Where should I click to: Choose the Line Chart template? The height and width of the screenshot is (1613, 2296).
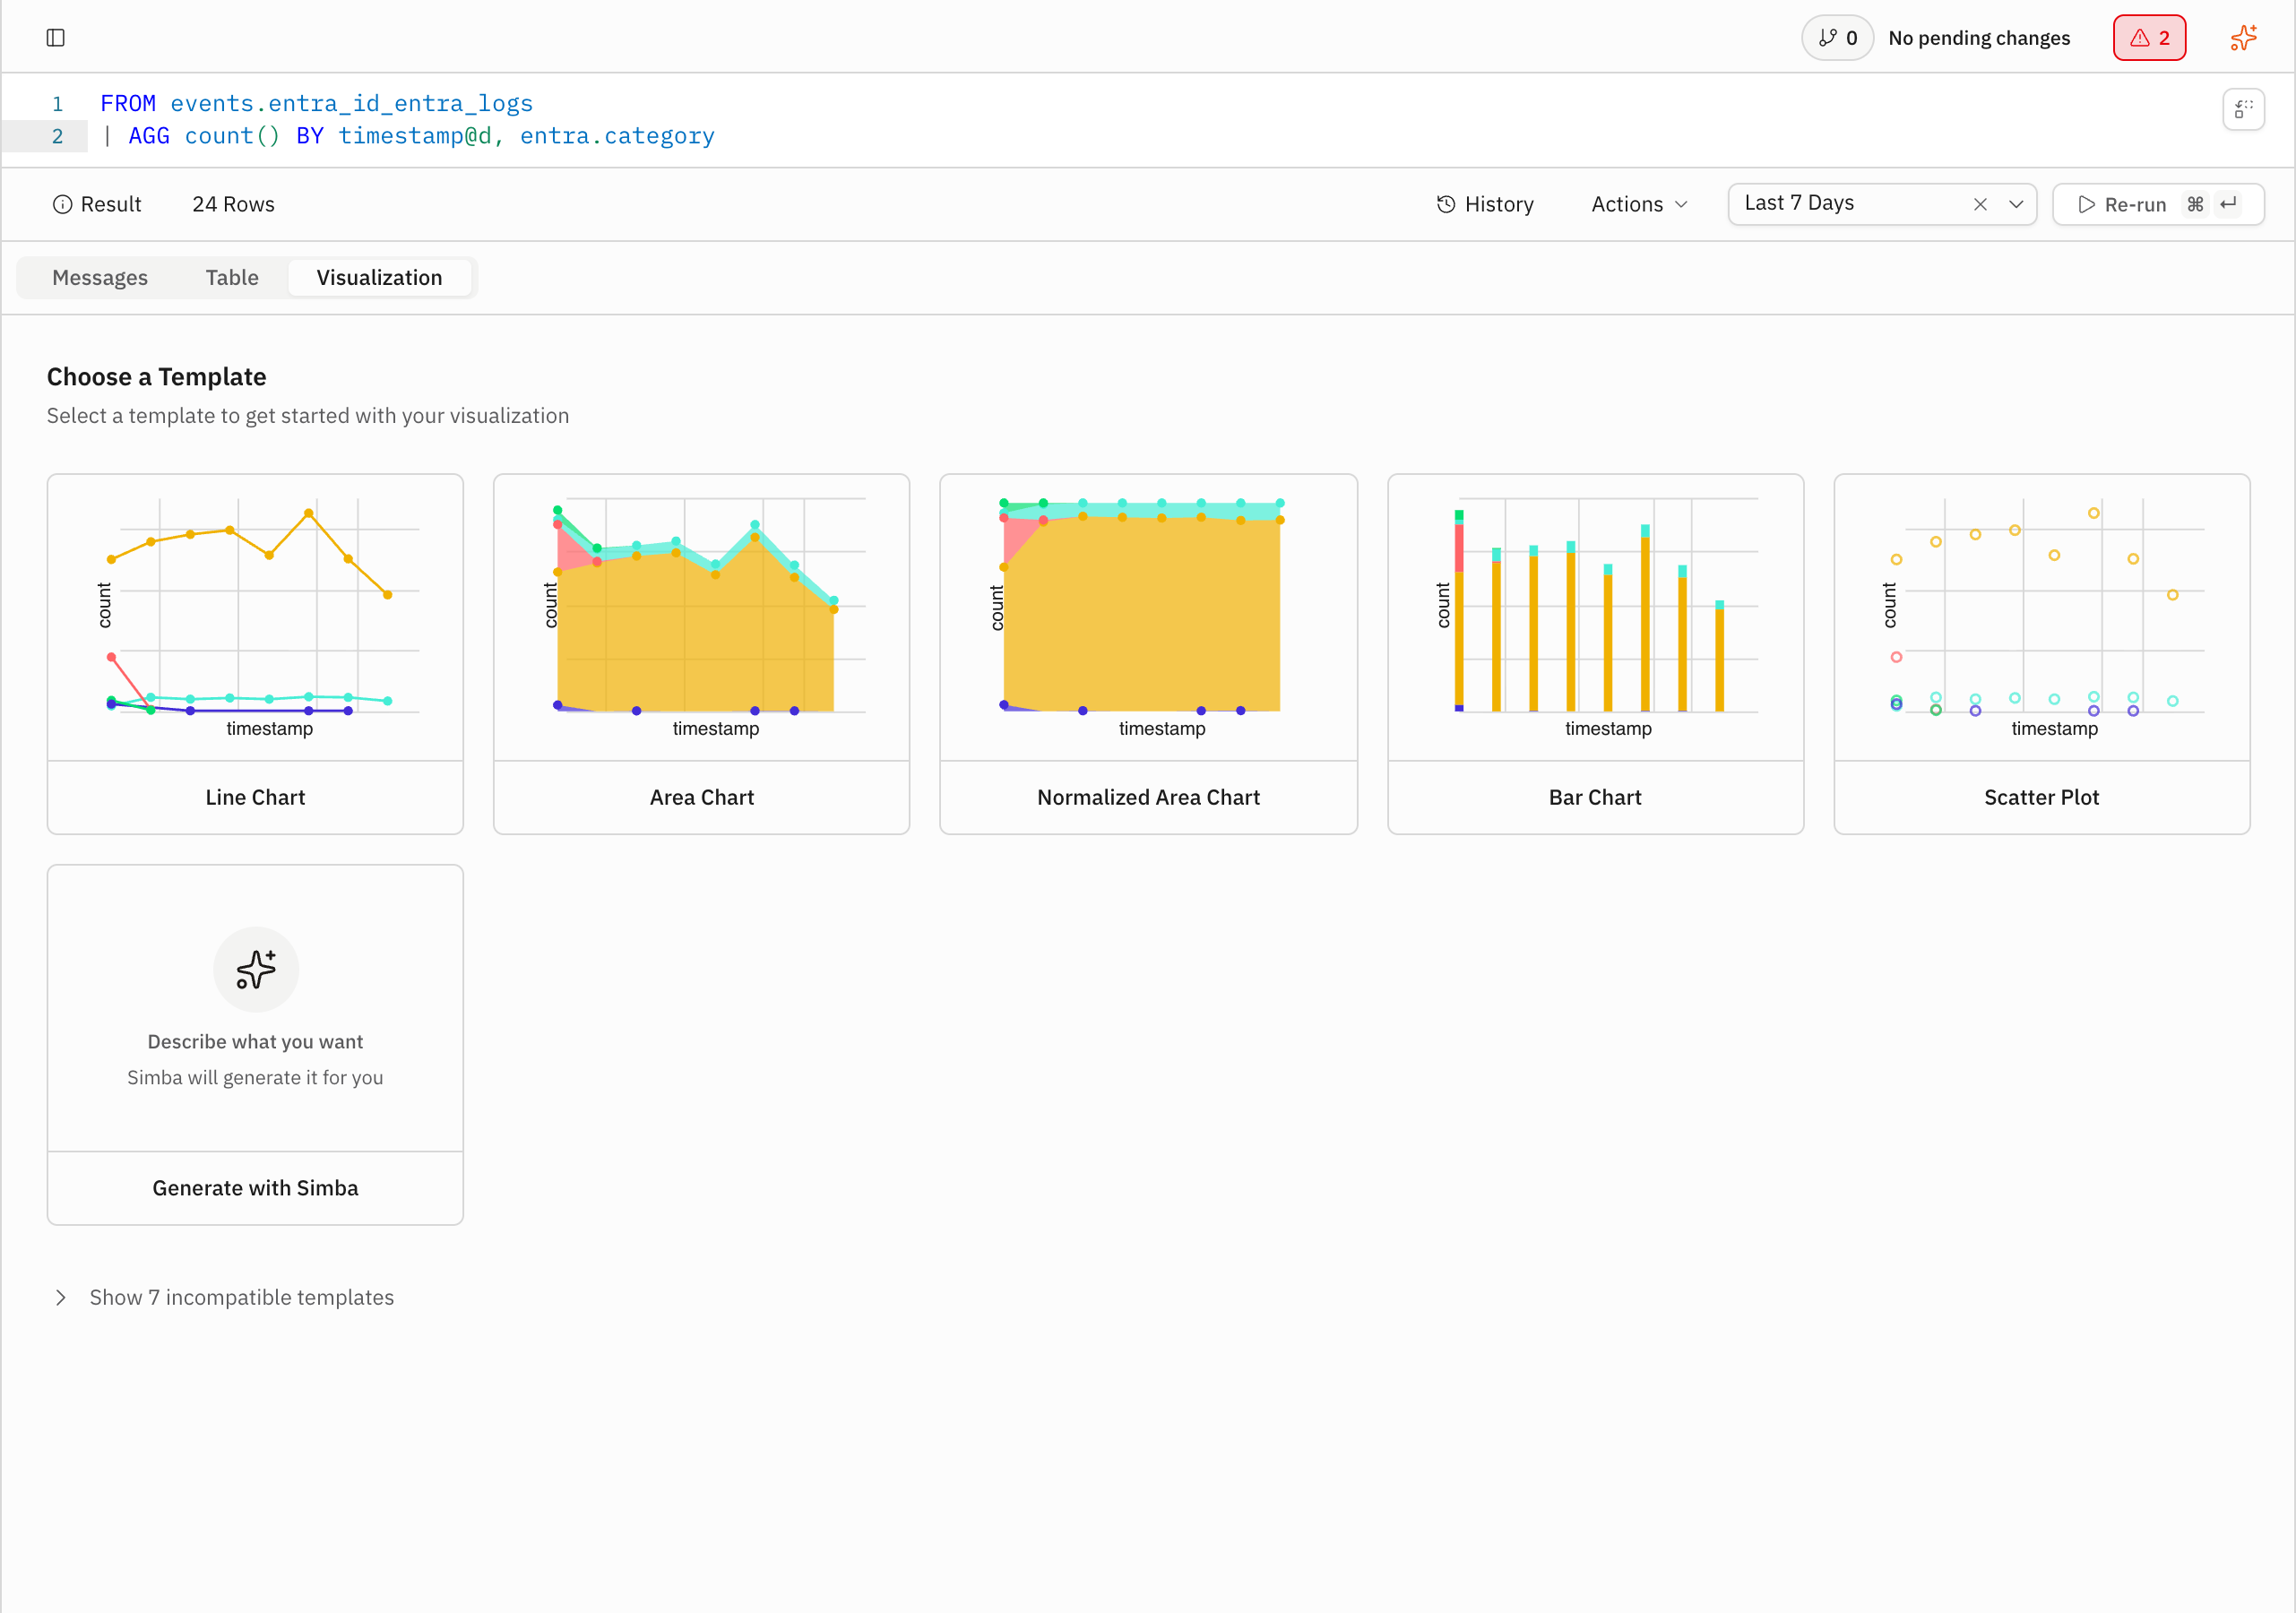pos(255,654)
